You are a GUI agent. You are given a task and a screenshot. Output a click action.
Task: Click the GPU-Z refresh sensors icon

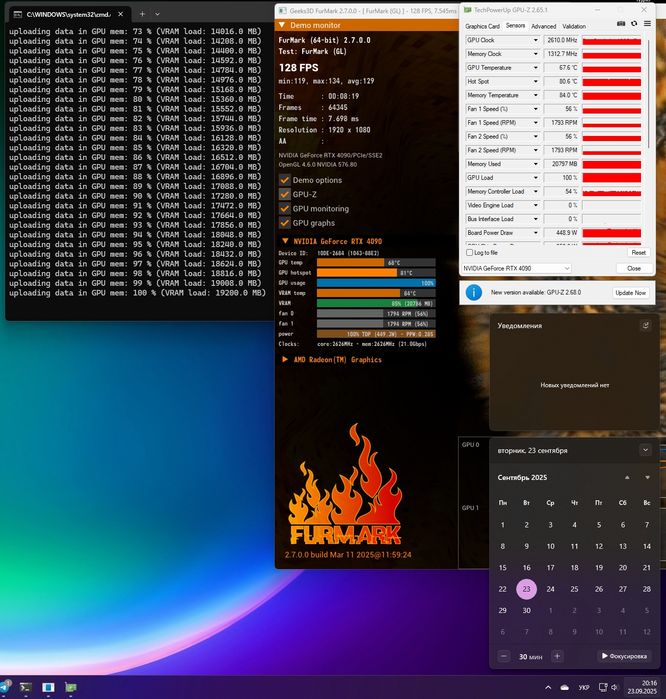[634, 24]
